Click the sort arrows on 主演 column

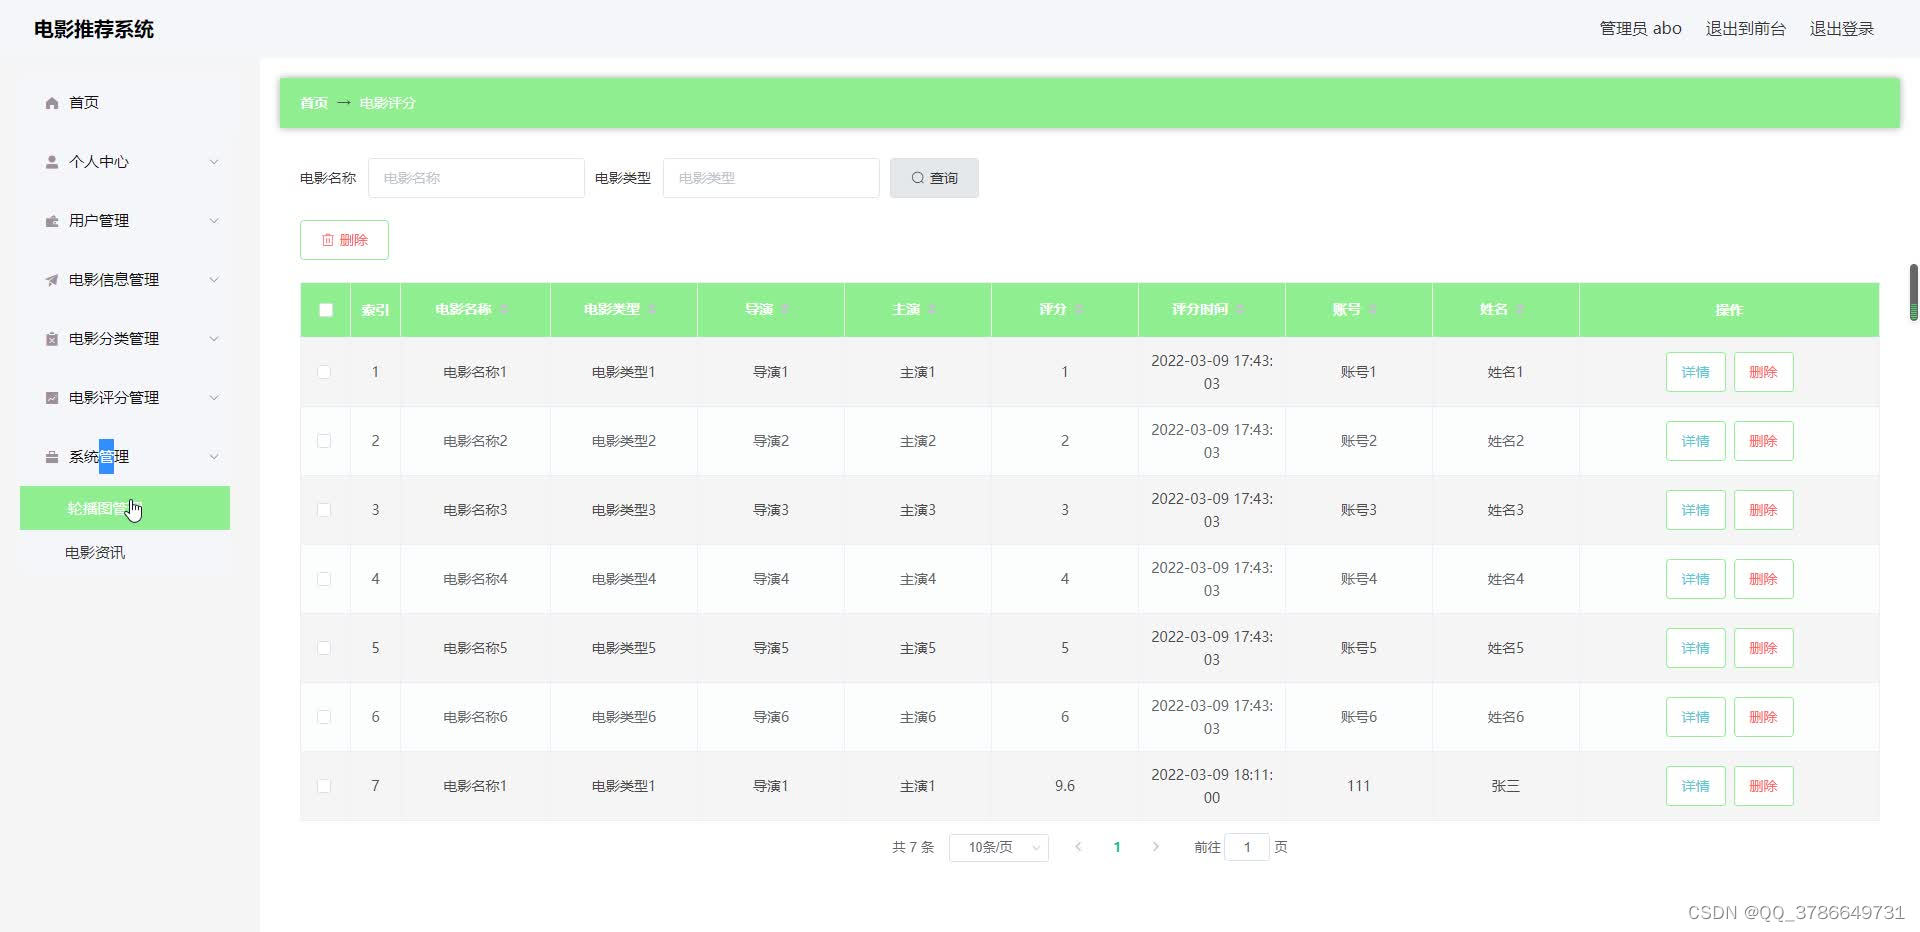coord(932,310)
